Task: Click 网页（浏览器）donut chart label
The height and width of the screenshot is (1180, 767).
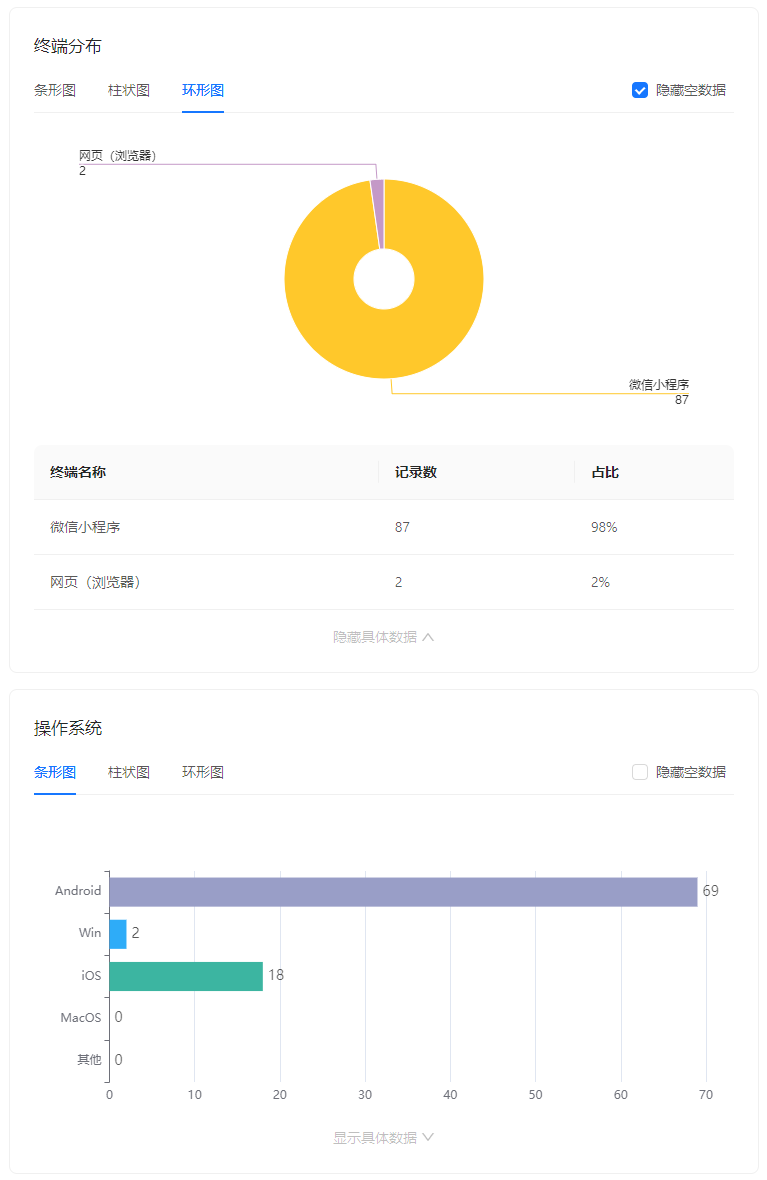Action: click(x=117, y=156)
